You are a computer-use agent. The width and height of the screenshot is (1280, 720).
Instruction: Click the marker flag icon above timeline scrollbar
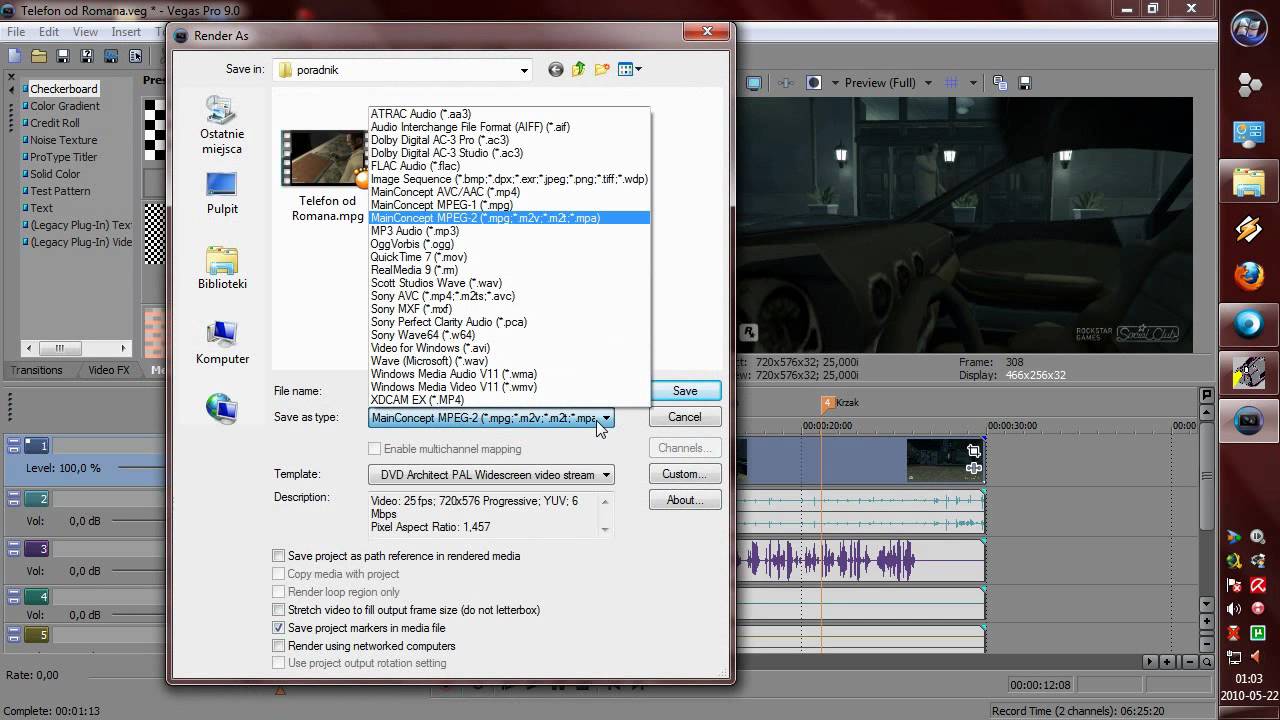click(x=1207, y=396)
